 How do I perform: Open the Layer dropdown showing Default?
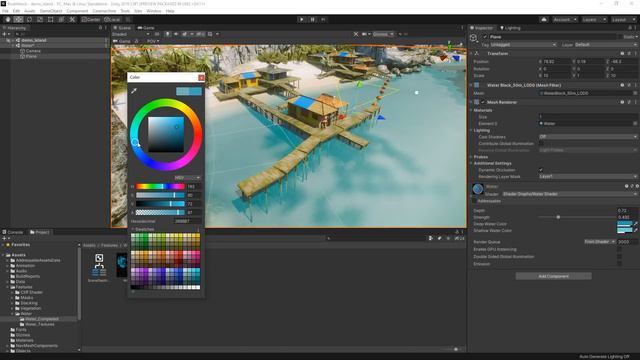[x=605, y=44]
